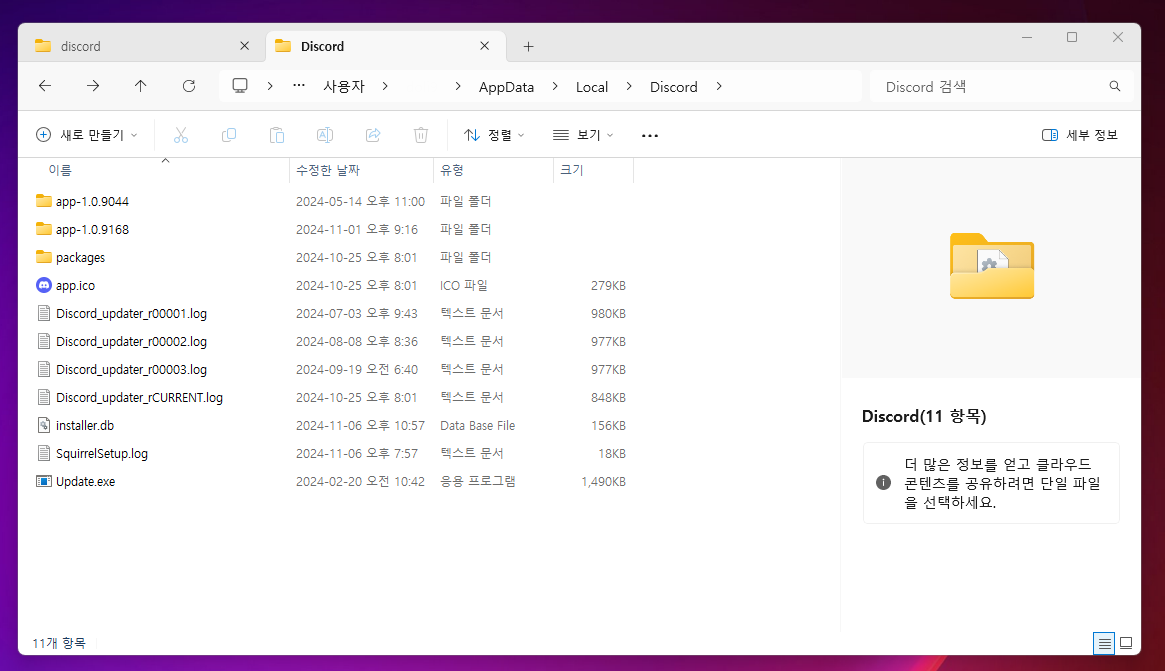Click the info icon in details pane

coord(883,482)
